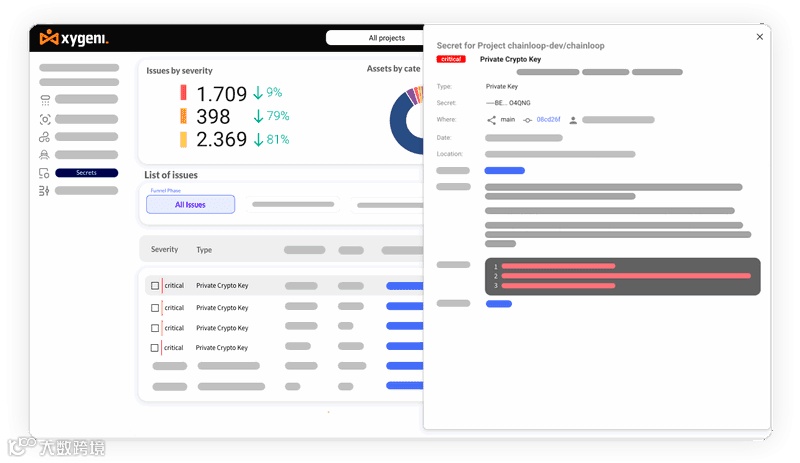Select the Secrets sidebar item
Viewport: 800px width, 463px height.
point(86,173)
